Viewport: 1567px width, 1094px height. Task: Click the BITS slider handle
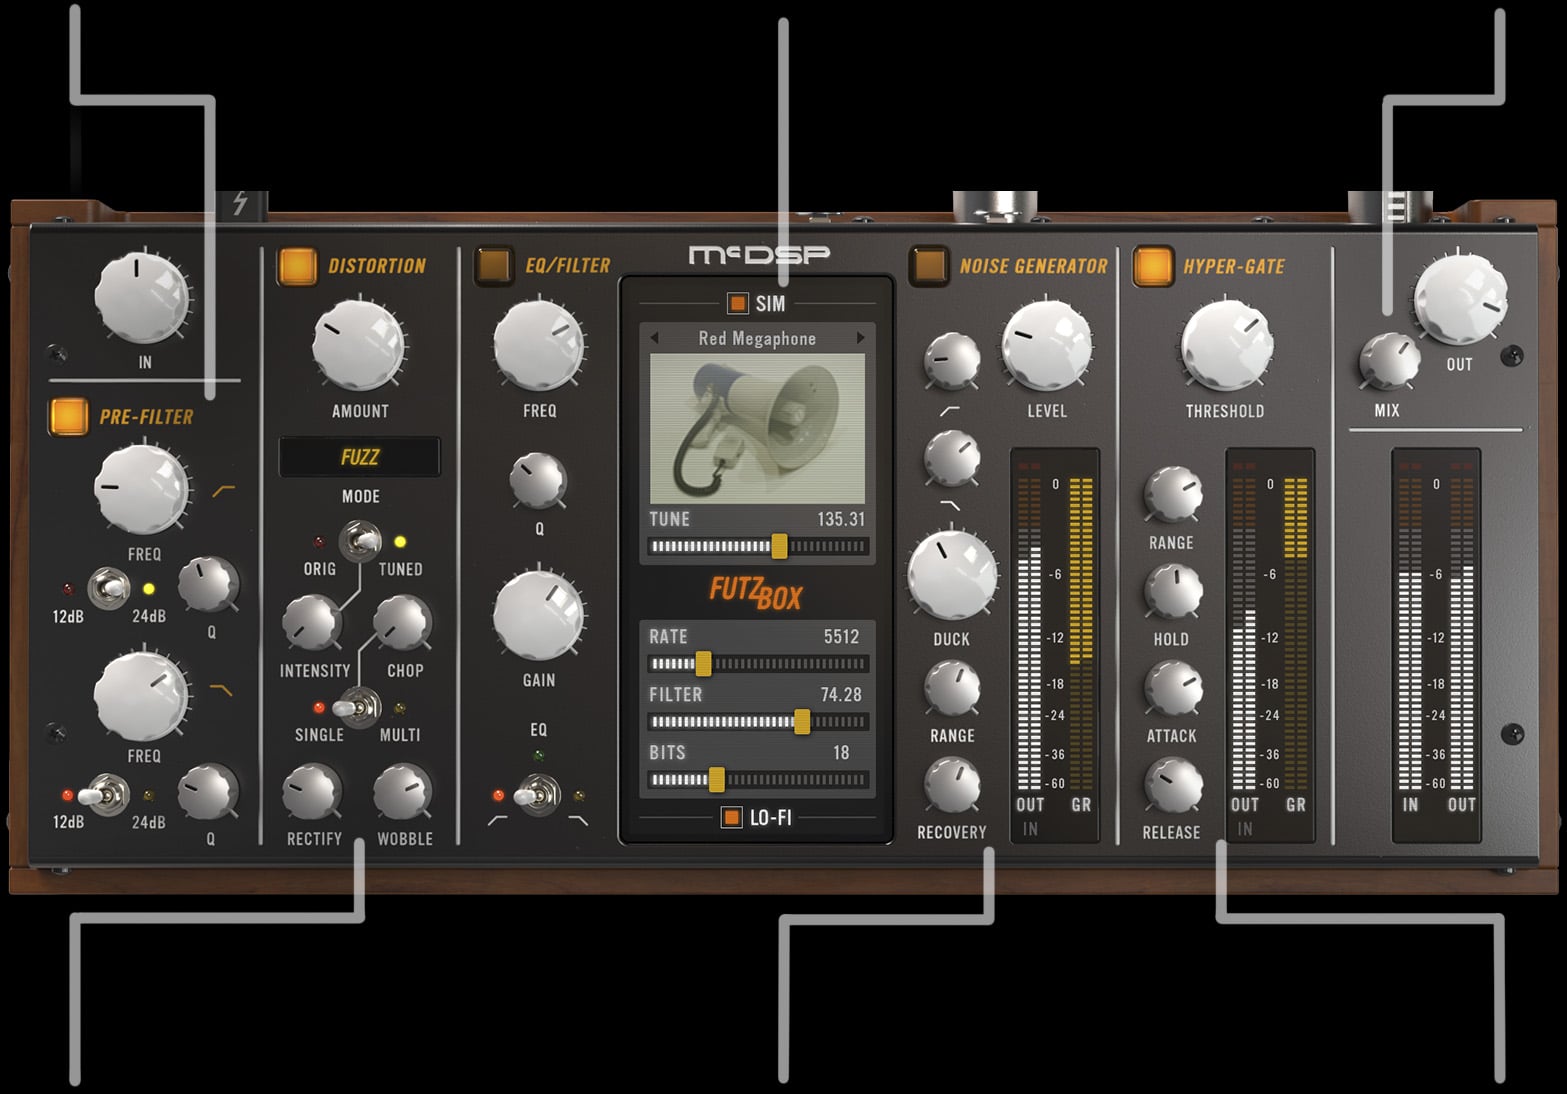coord(716,779)
